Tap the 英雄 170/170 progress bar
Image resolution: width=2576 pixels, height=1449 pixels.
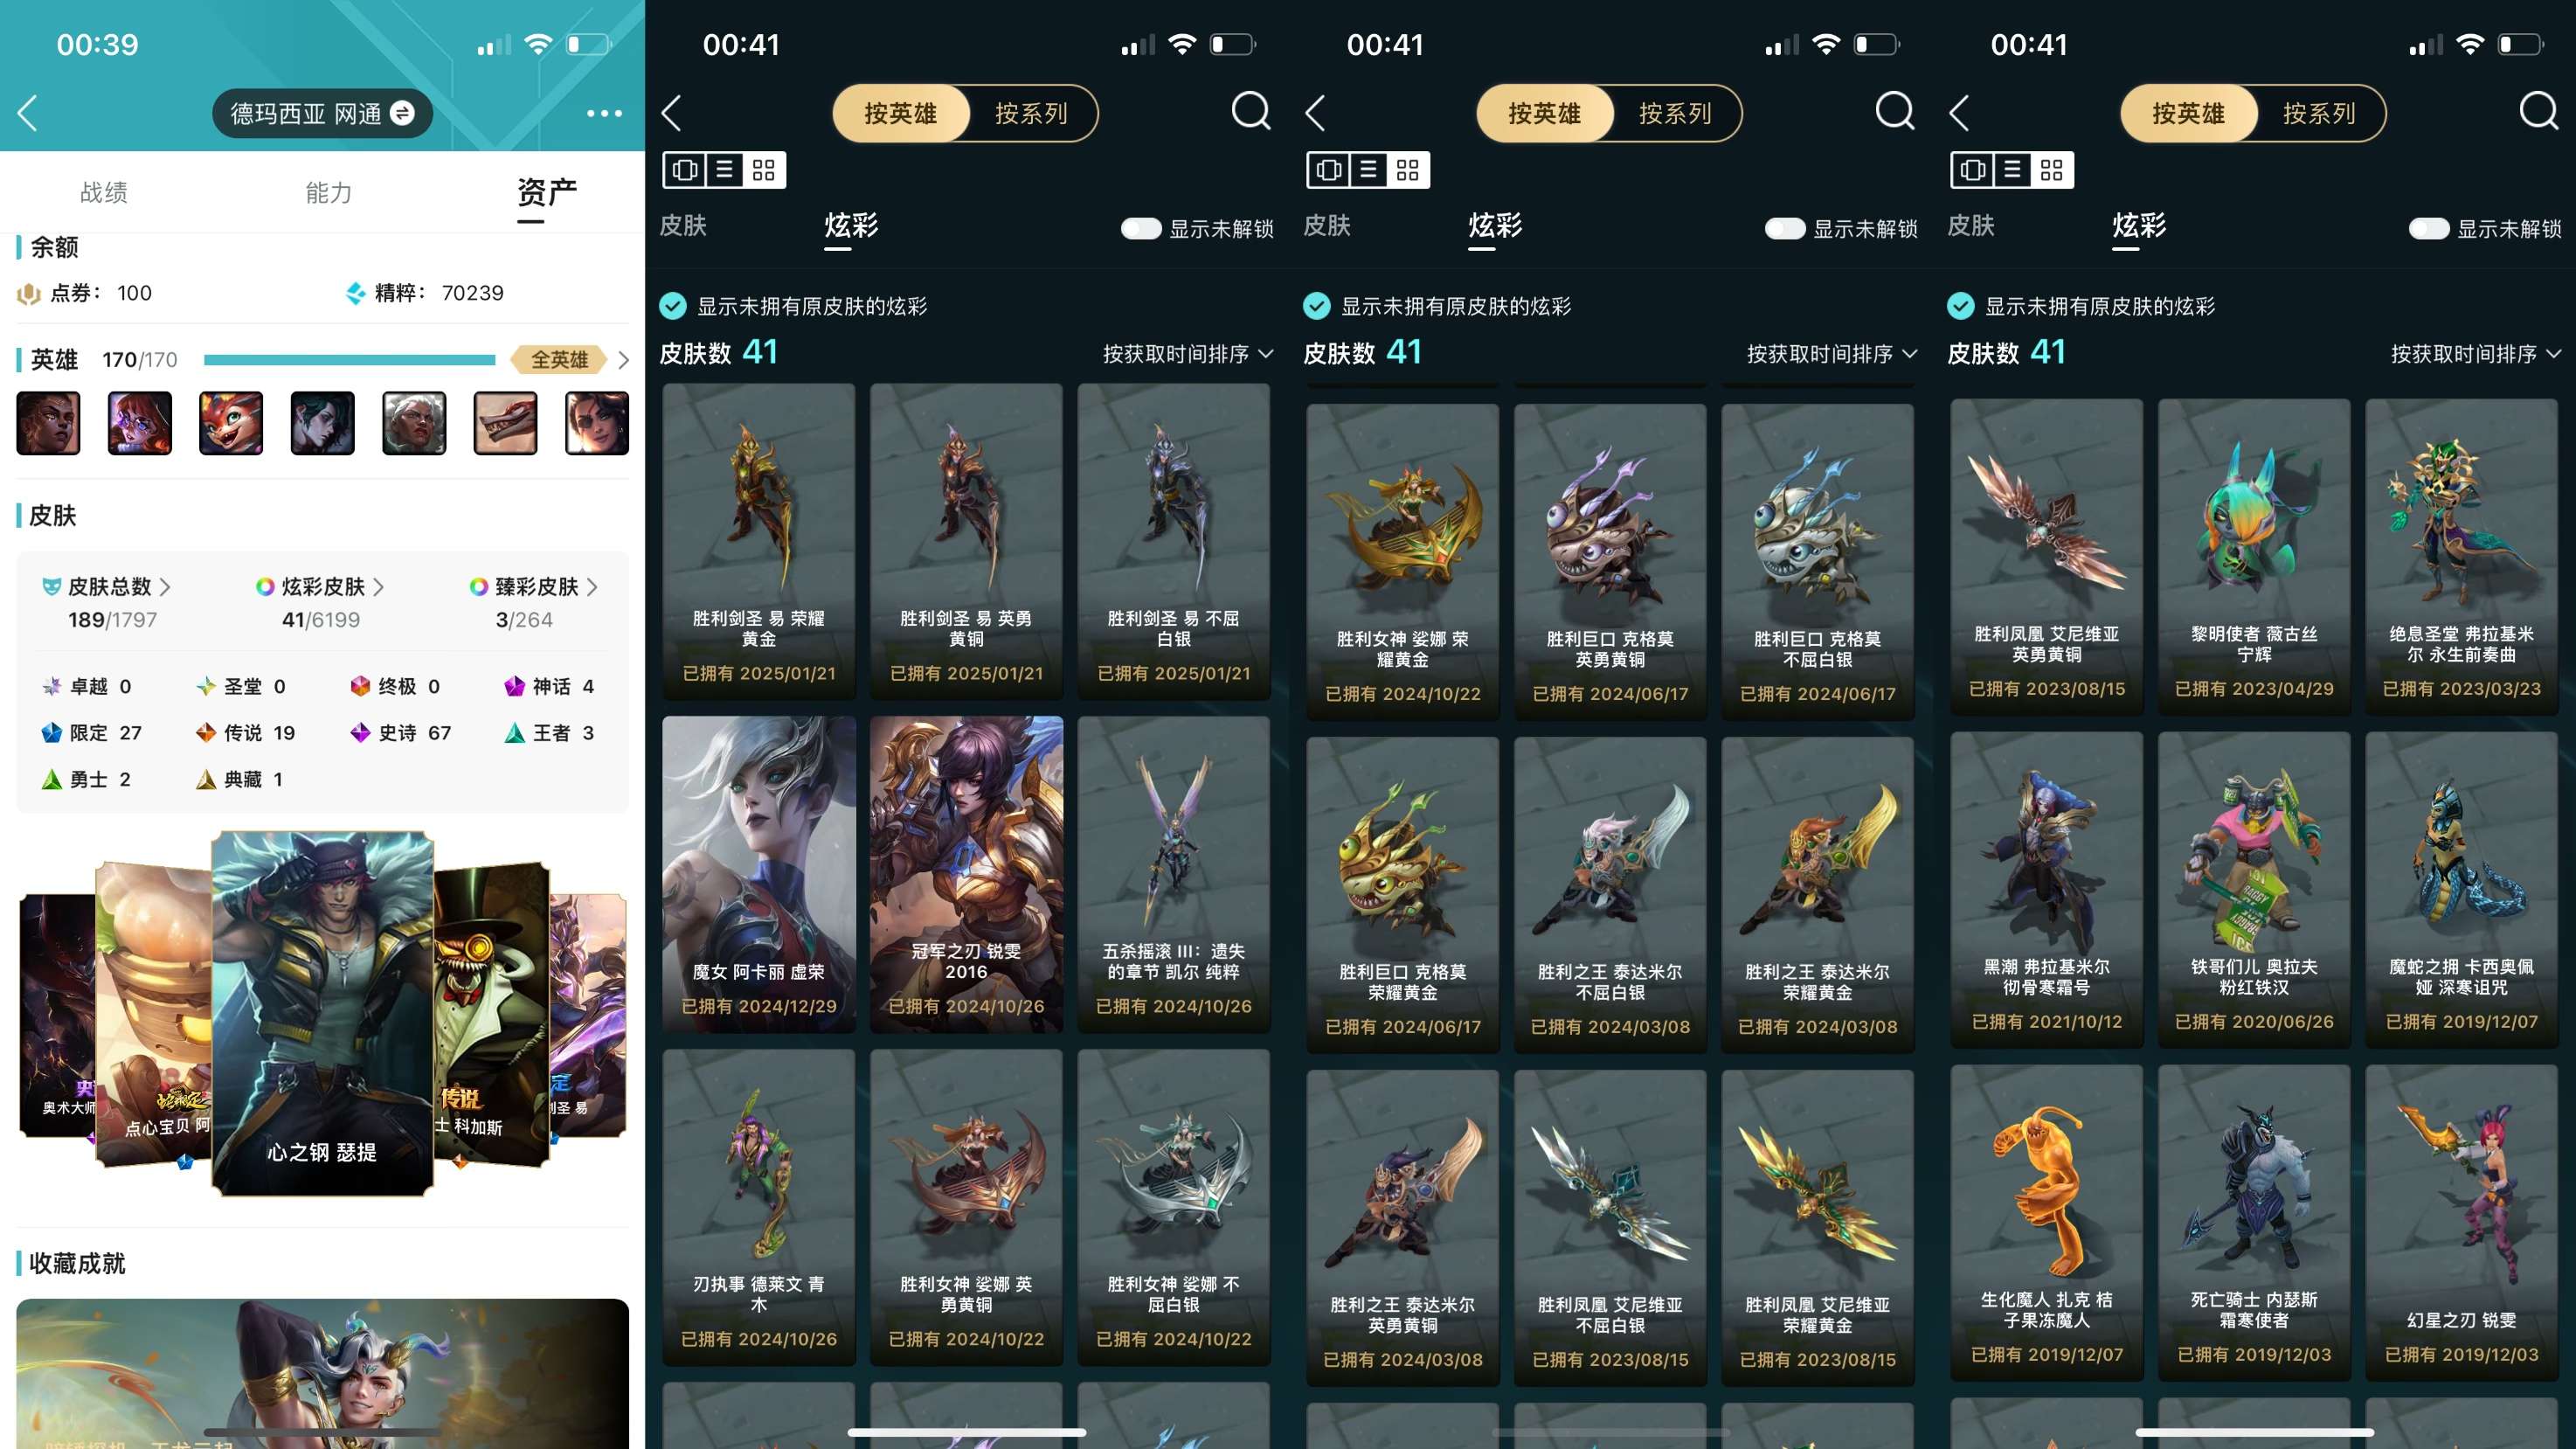click(350, 360)
